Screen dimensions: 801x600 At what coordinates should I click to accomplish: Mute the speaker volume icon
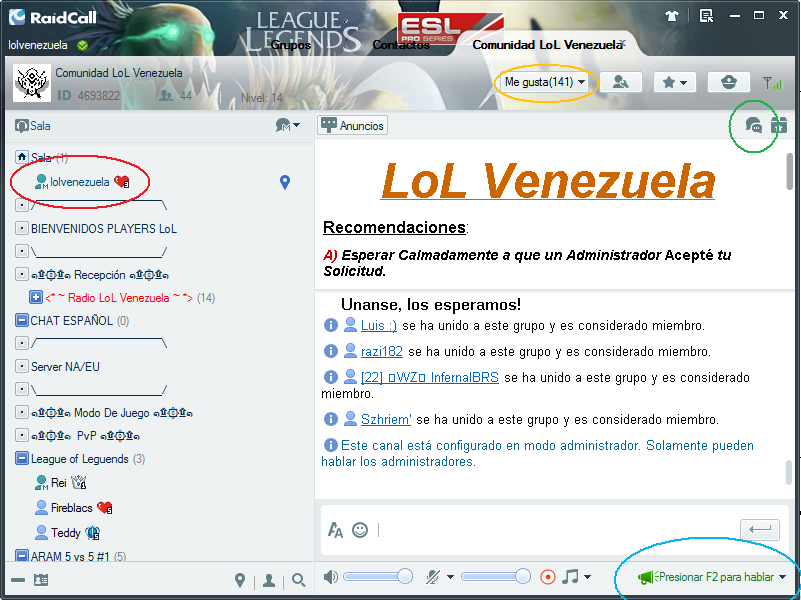pyautogui.click(x=331, y=577)
